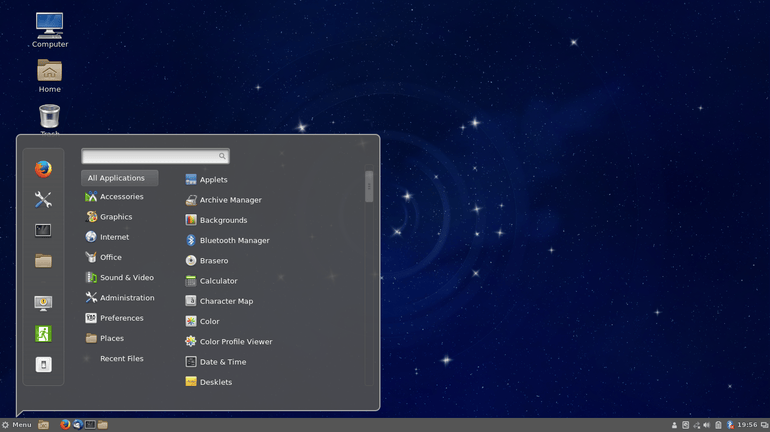The height and width of the screenshot is (432, 770).
Task: Open the Accessories category
Action: pos(121,197)
